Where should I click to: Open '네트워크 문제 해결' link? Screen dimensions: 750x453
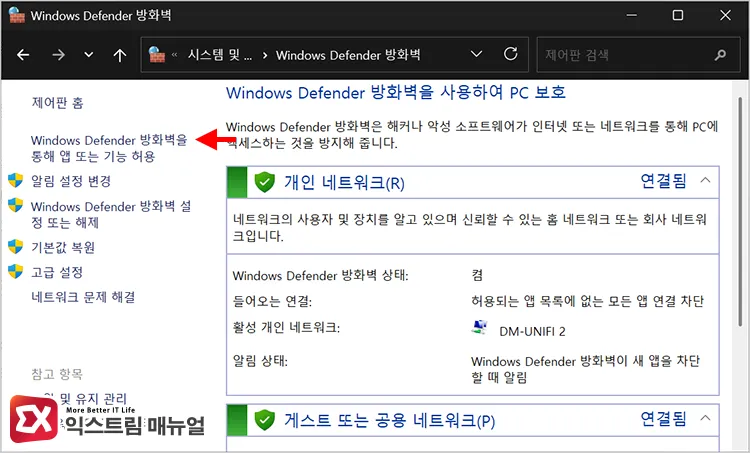coord(83,297)
